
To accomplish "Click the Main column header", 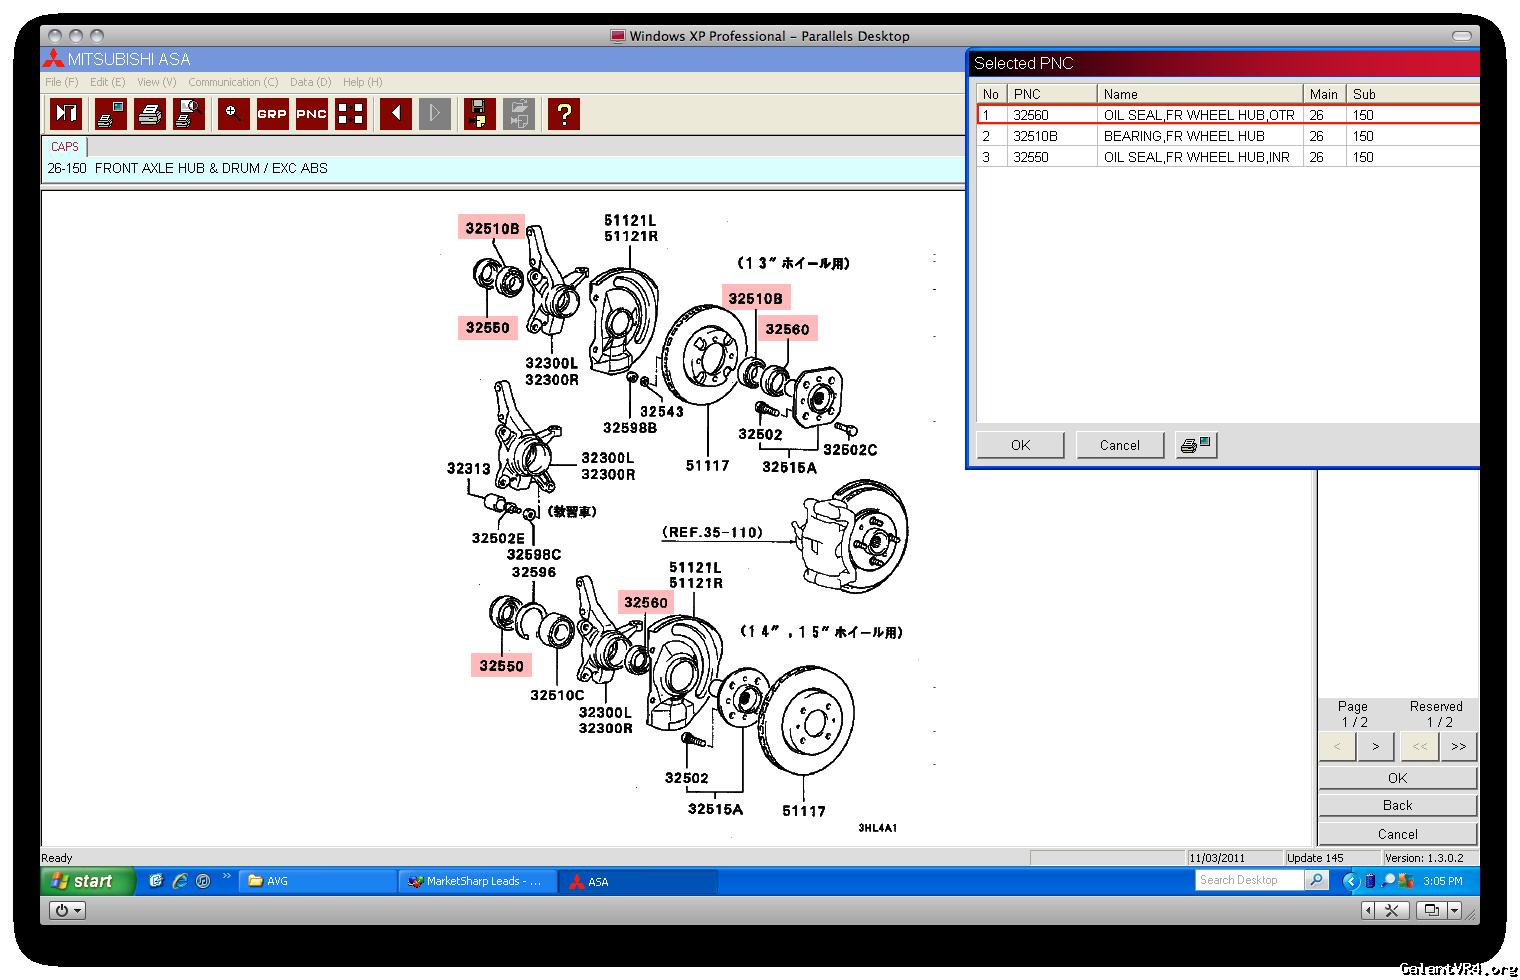I will click(1324, 94).
